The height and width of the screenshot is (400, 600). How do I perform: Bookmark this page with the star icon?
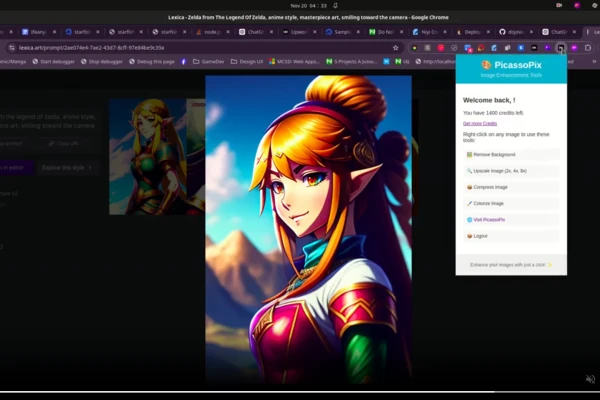(396, 48)
